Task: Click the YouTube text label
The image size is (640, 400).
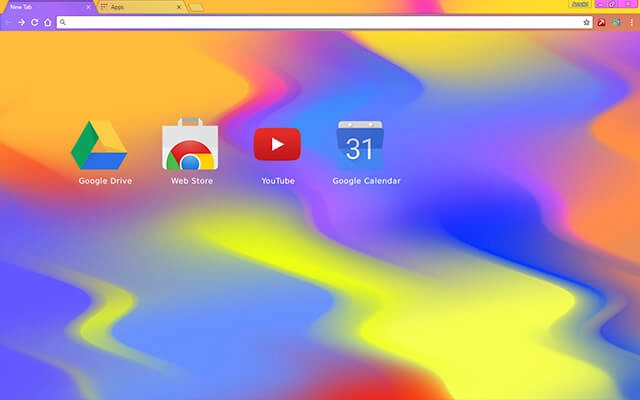Action: click(x=278, y=181)
